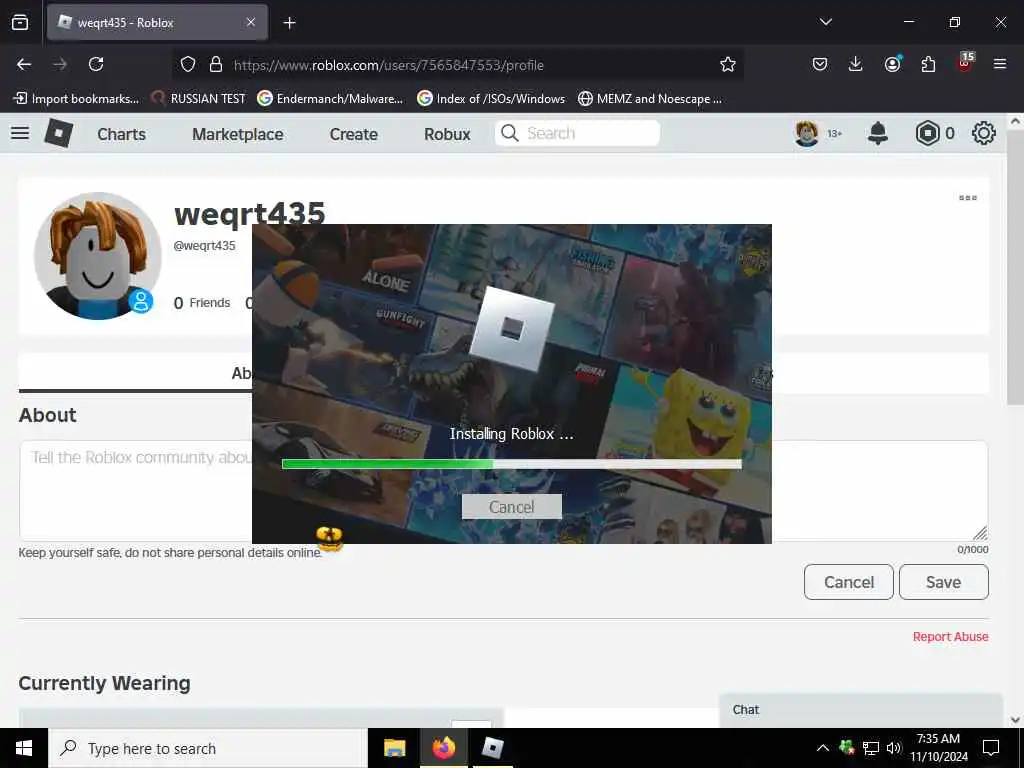Screen dimensions: 1024x768
Task: Go forward to the next page
Action: [60, 64]
